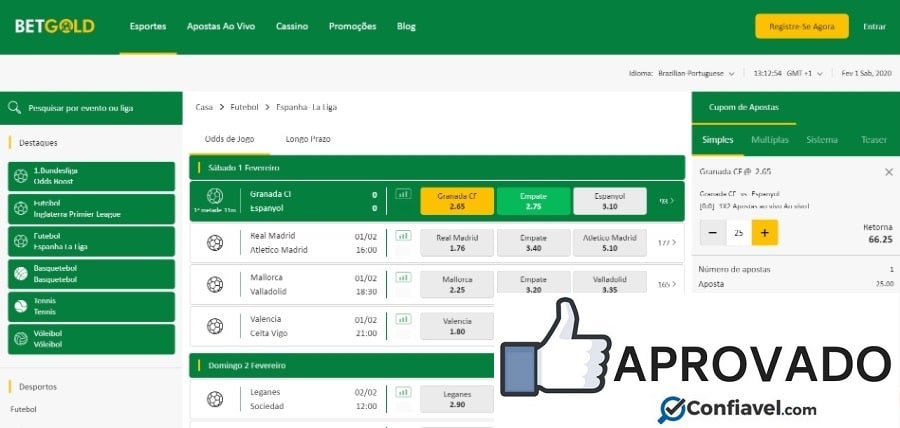This screenshot has height=428, width=900.
Task: Open statistics icon for Leganes vs Sociedad
Action: (x=404, y=392)
